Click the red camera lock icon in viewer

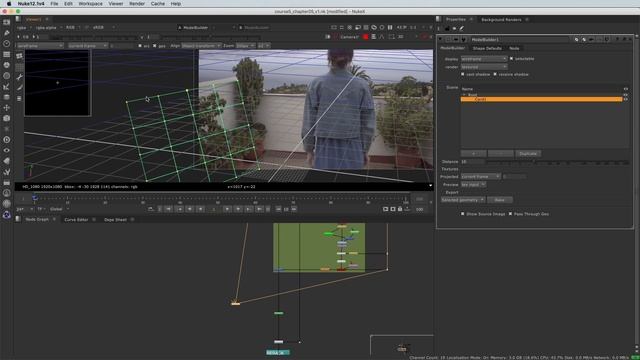click(x=366, y=37)
